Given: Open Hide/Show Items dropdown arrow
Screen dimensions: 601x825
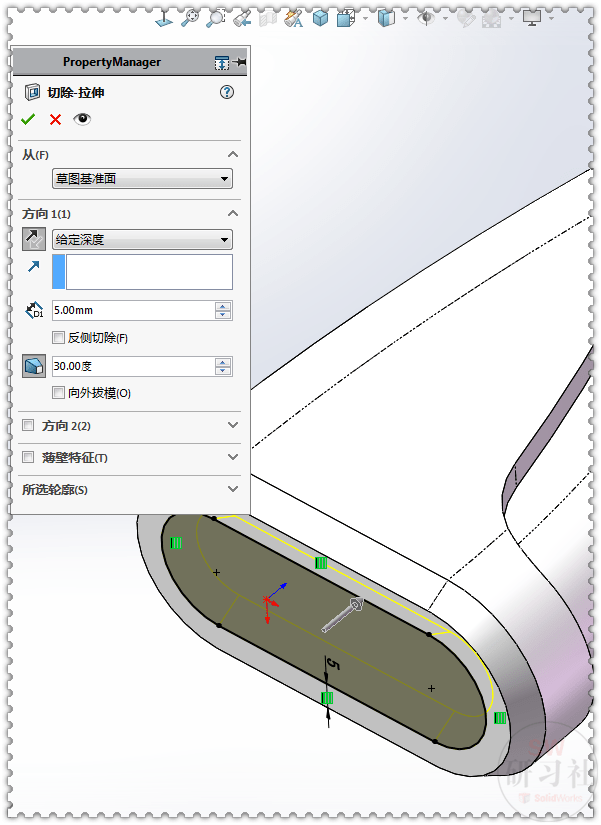Looking at the screenshot, I should [445, 19].
